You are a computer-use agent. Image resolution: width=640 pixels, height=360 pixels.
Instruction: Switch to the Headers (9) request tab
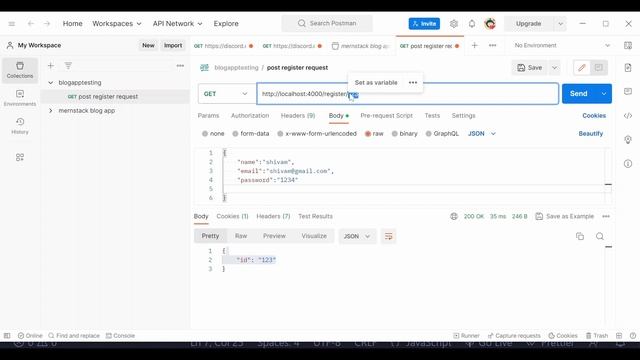click(x=298, y=116)
